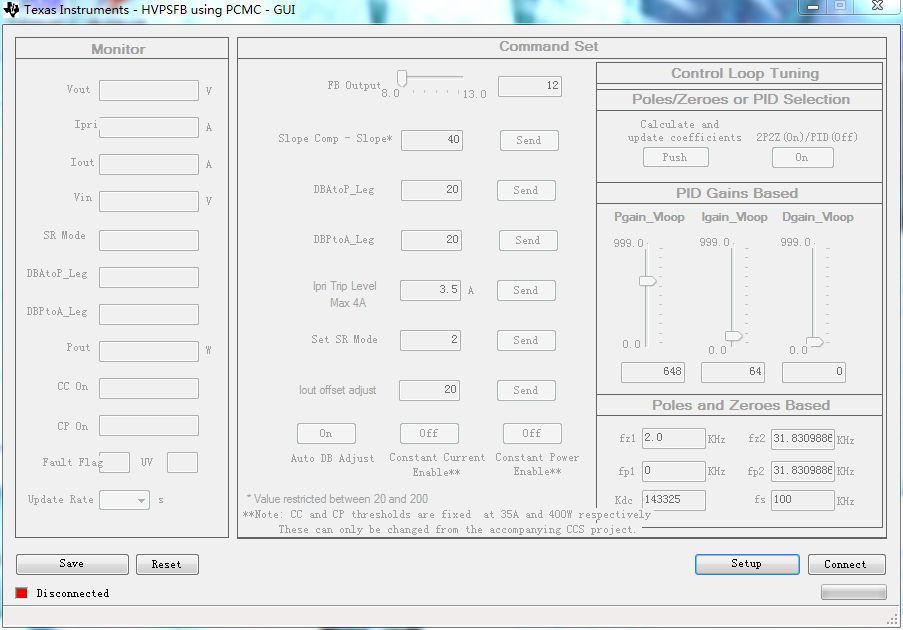
Task: Click the Dgain_Vloop slider handle
Action: click(815, 341)
